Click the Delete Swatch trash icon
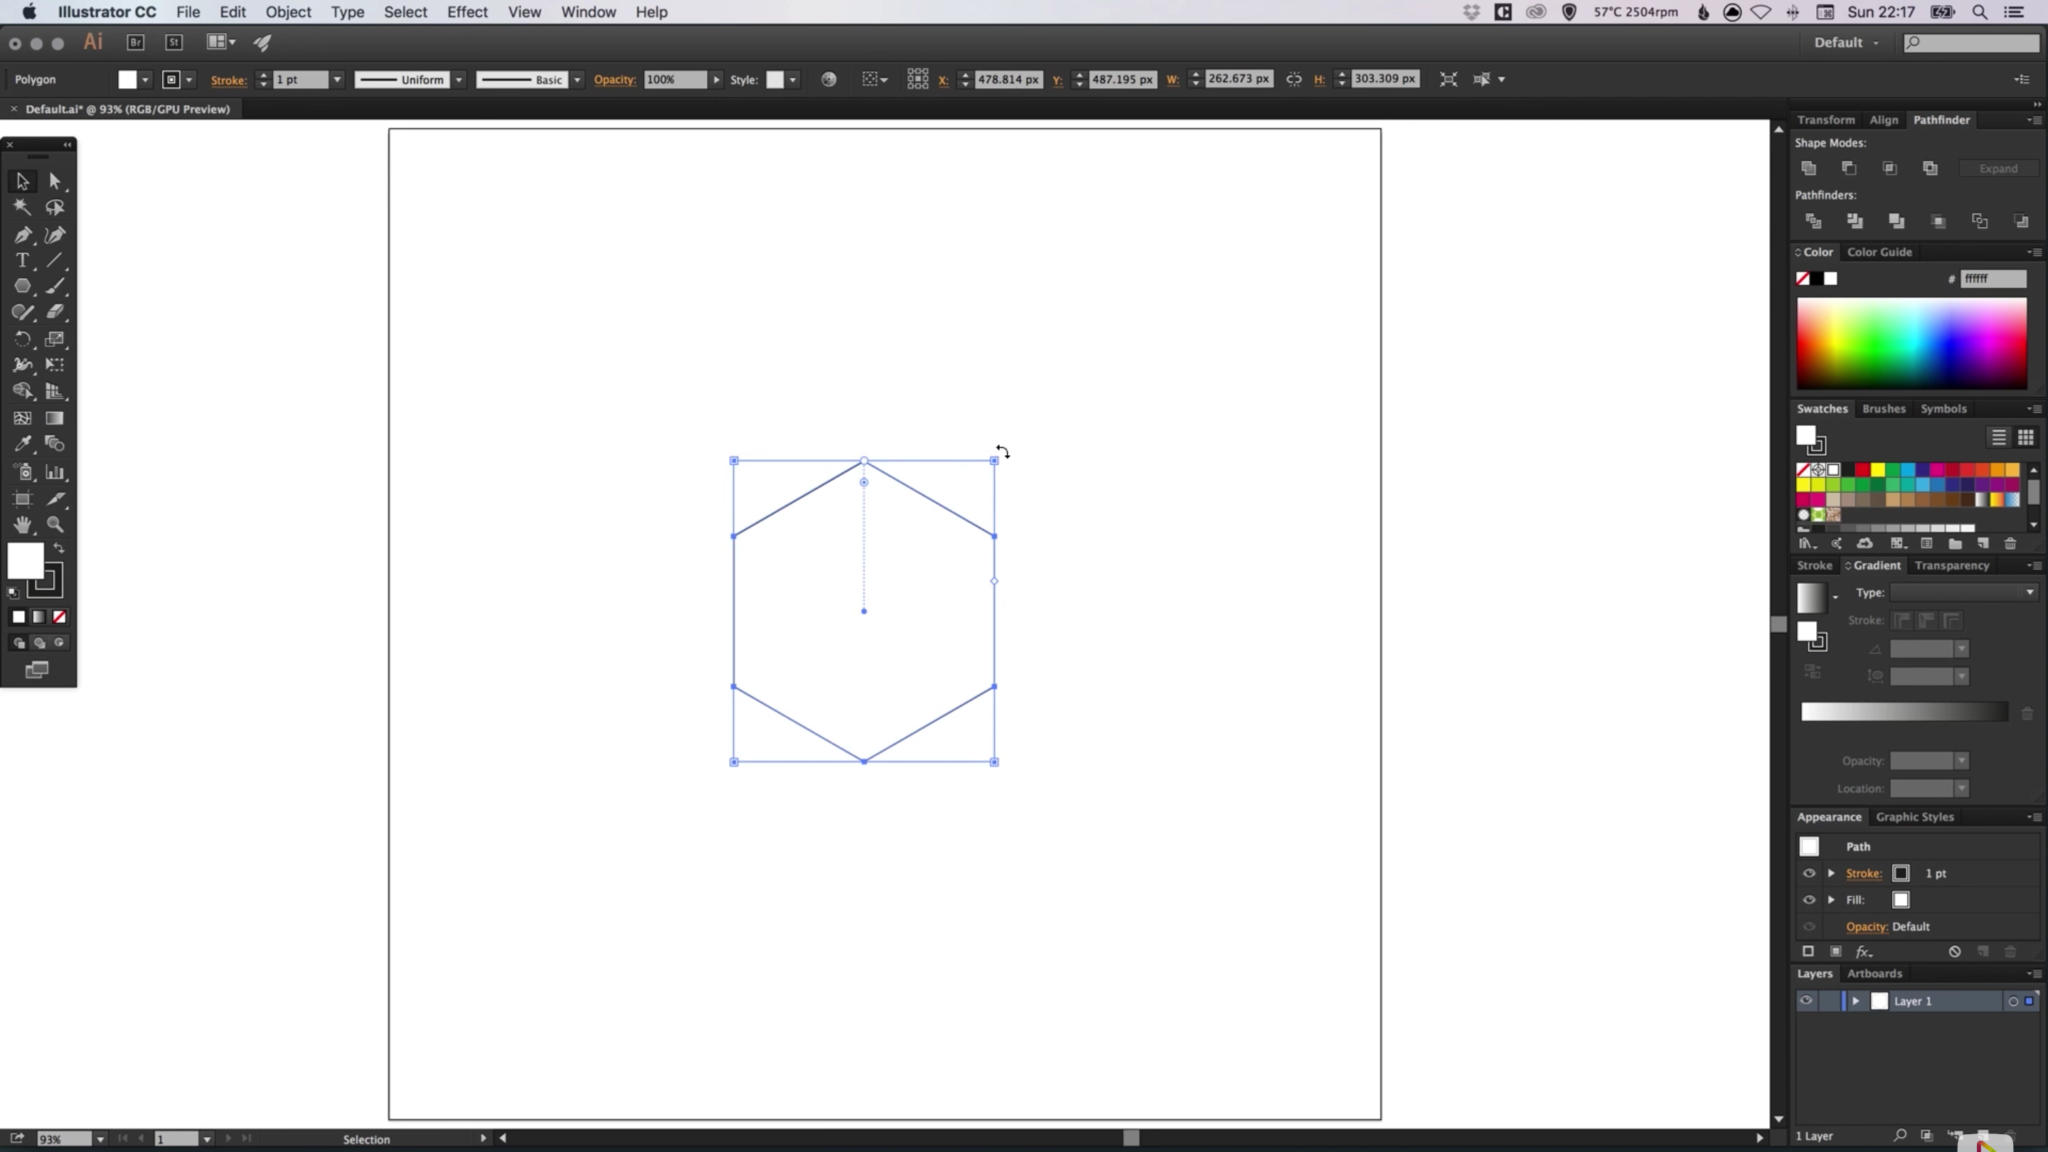Image resolution: width=2048 pixels, height=1152 pixels. tap(2010, 543)
